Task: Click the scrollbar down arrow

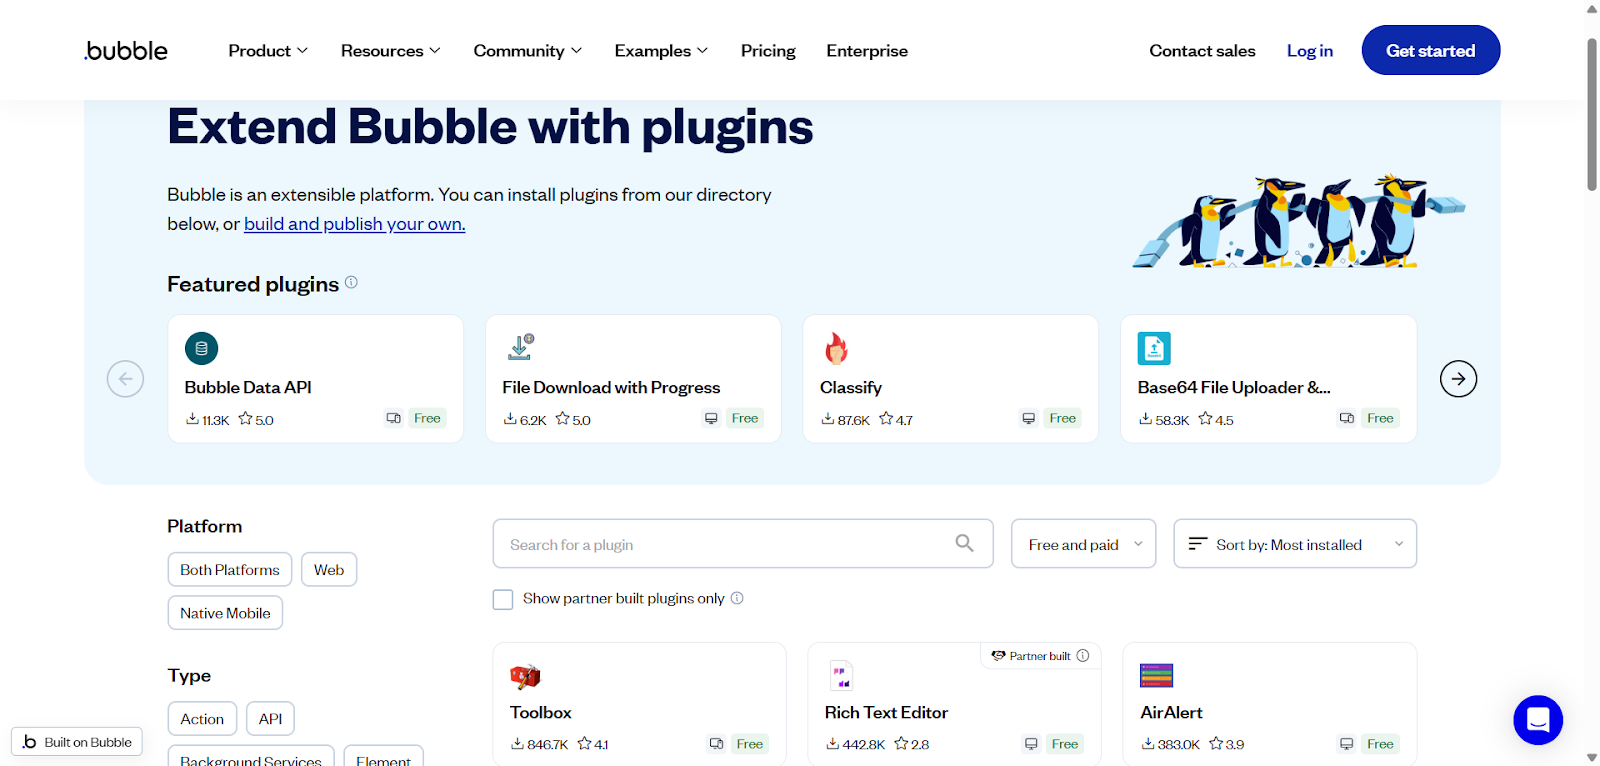Action: pyautogui.click(x=1592, y=758)
